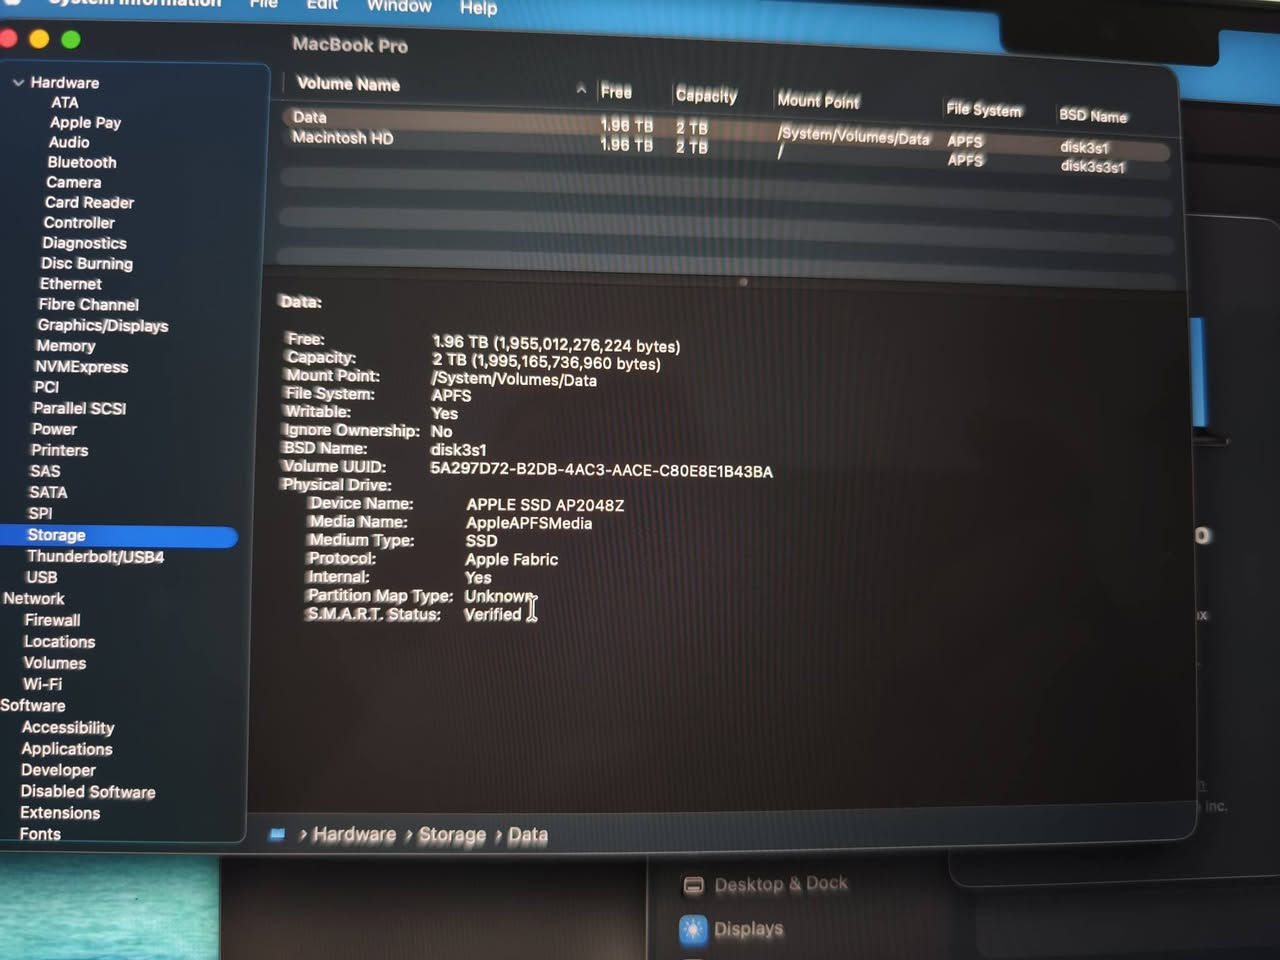Click the S.M.A.R.T. Status Verified value
Image resolution: width=1280 pixels, height=960 pixels.
tap(493, 614)
